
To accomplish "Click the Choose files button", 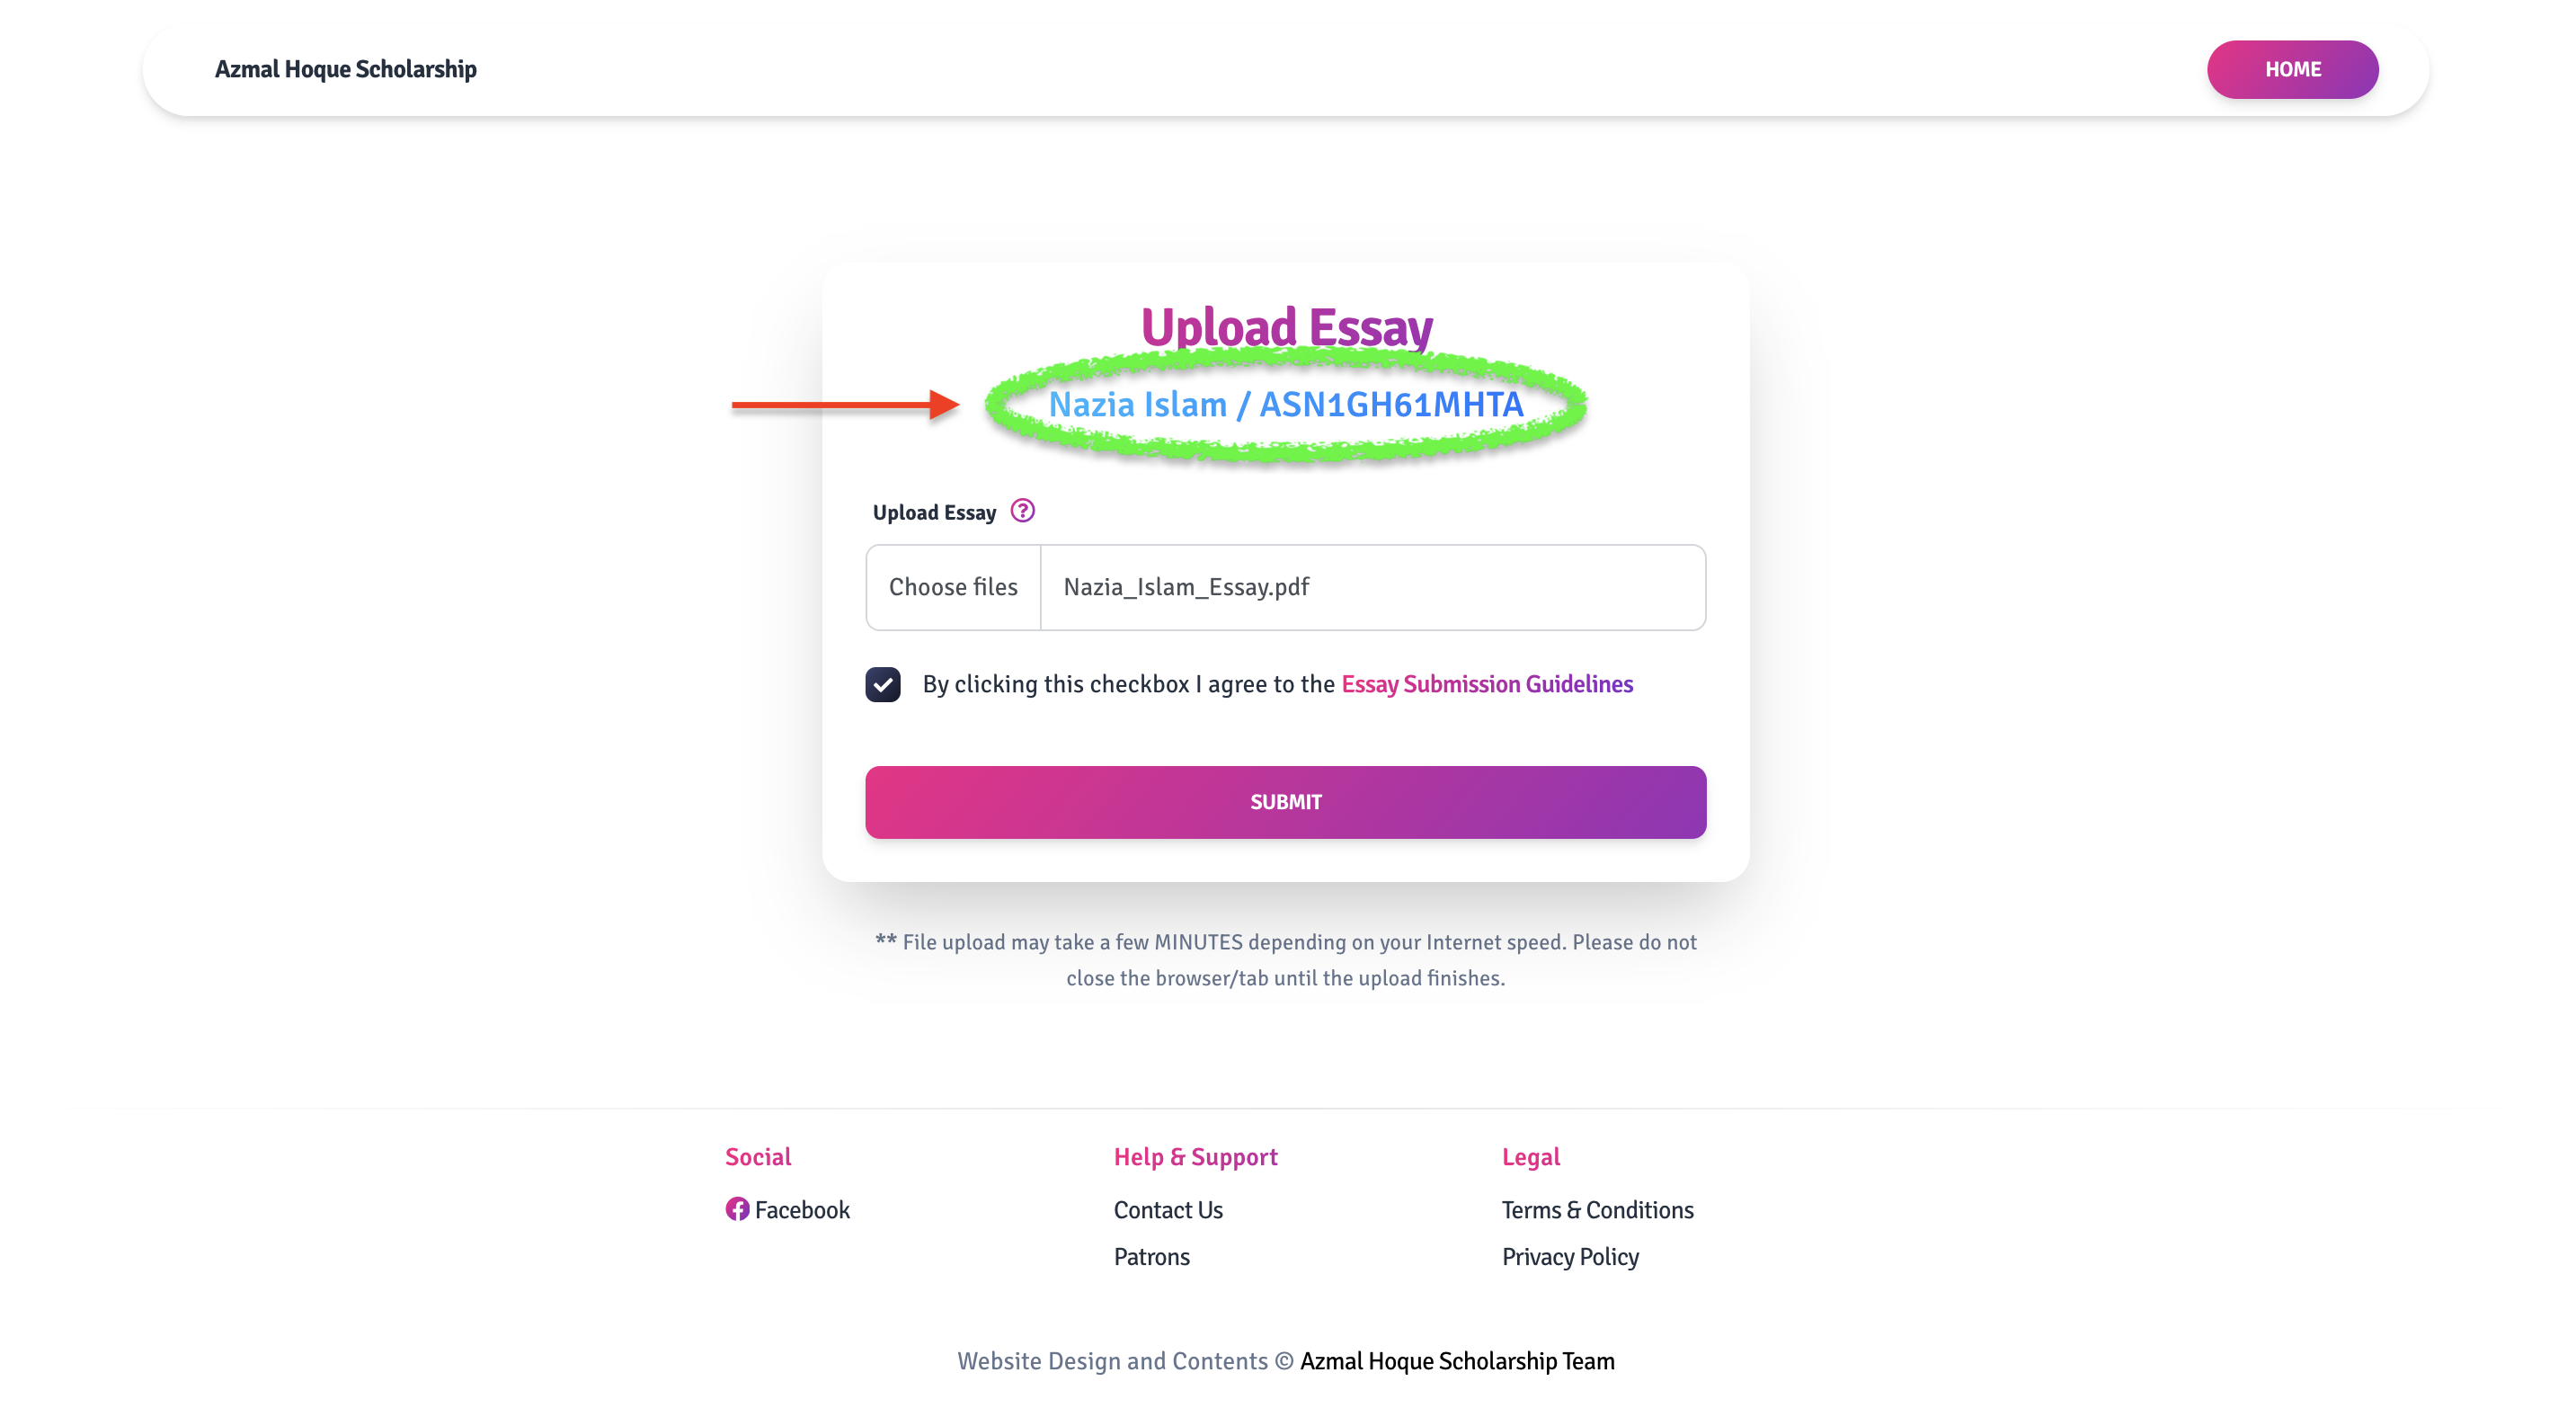I will [953, 587].
